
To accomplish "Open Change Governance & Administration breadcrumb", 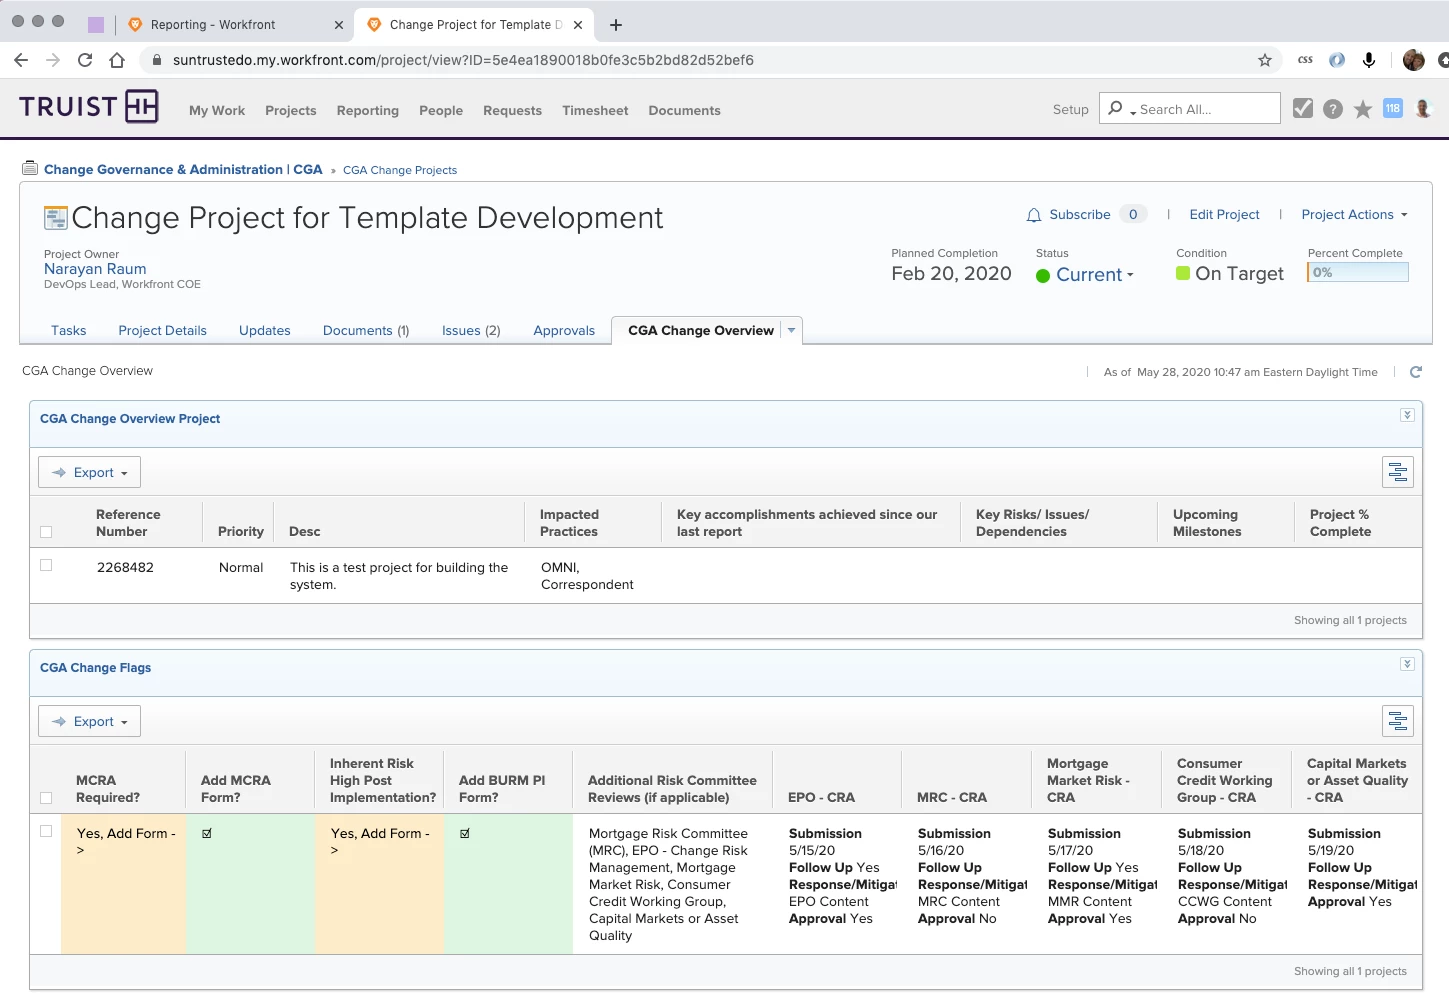I will [183, 170].
